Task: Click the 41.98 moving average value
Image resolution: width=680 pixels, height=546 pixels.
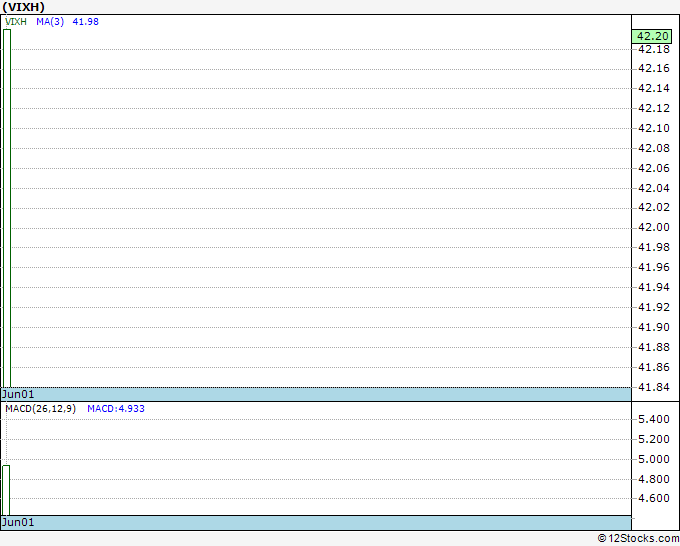Action: [85, 22]
